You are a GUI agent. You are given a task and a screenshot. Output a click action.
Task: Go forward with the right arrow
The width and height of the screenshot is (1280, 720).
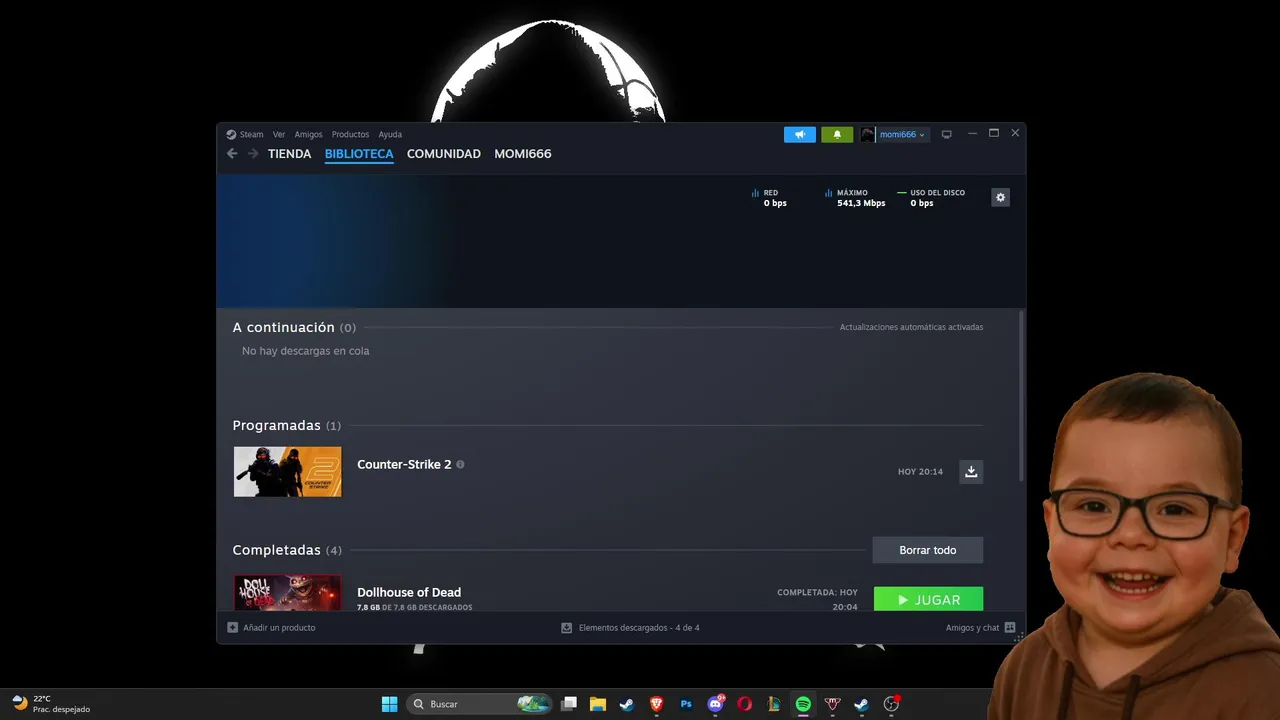253,154
